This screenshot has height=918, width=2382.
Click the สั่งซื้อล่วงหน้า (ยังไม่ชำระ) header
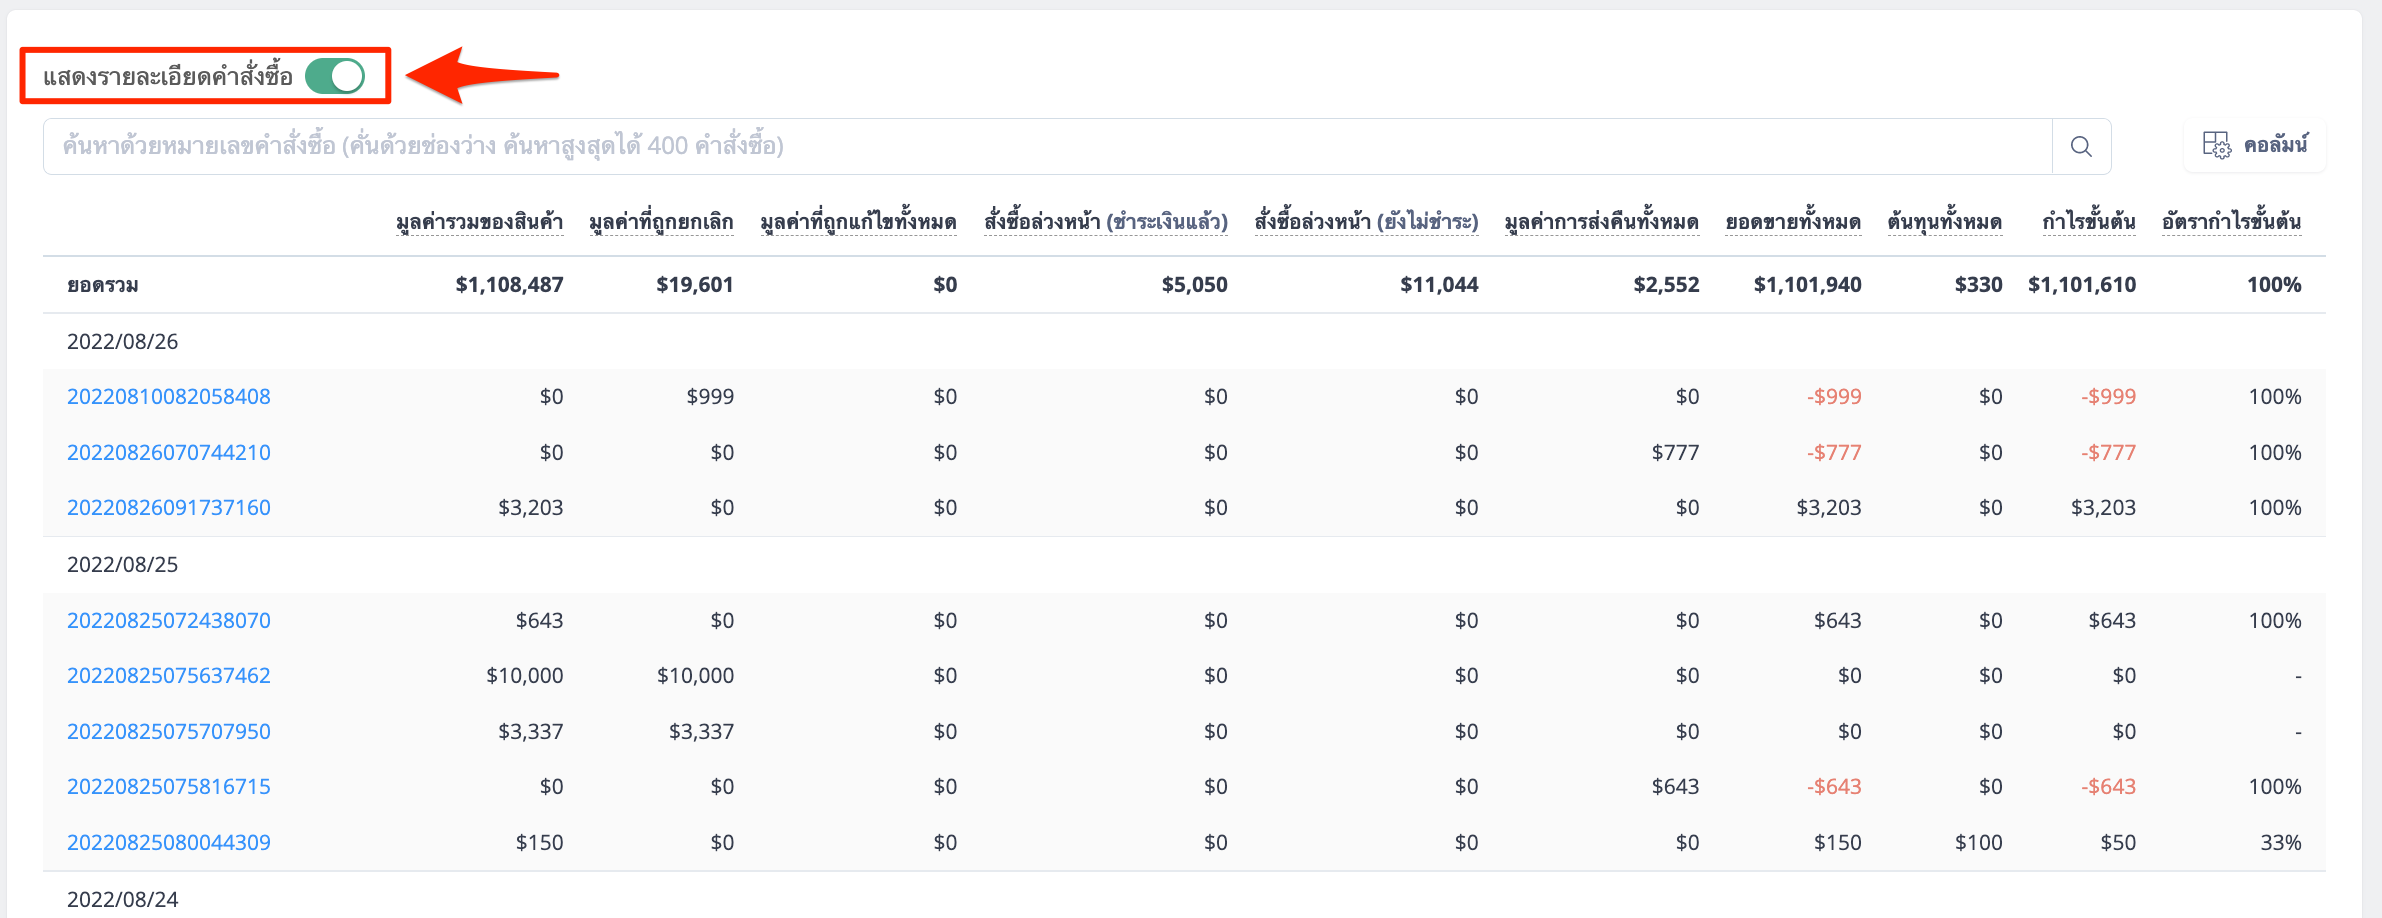pos(1367,222)
